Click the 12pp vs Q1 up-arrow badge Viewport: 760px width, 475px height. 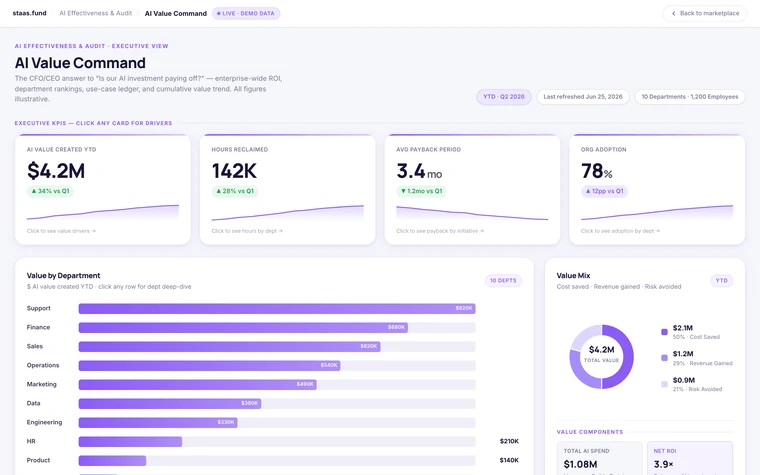(x=604, y=191)
